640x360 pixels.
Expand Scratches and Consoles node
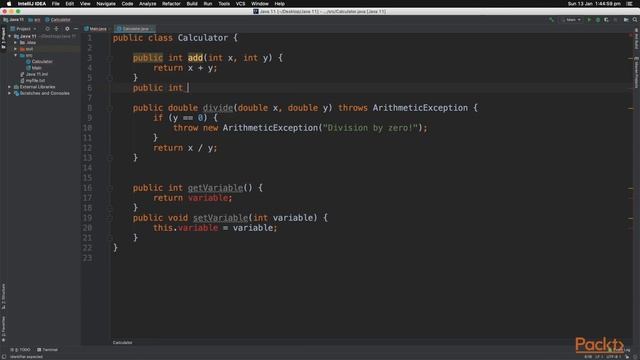(x=10, y=93)
